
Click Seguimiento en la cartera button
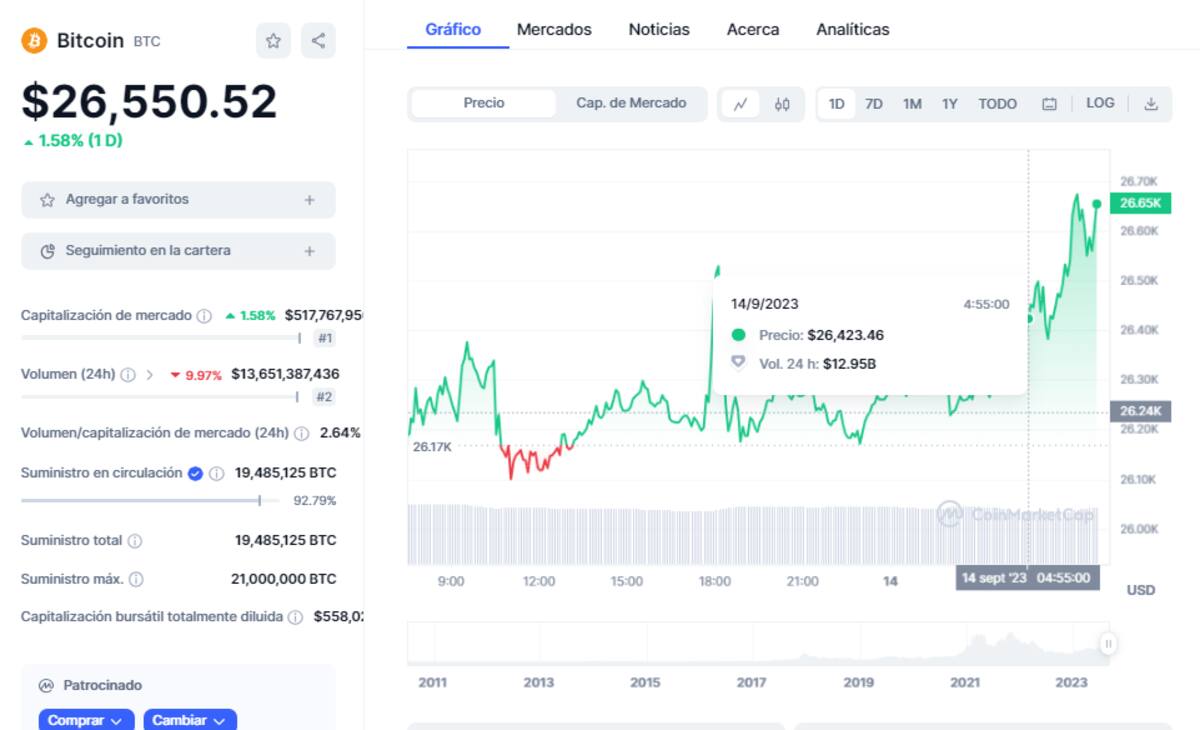click(x=178, y=251)
